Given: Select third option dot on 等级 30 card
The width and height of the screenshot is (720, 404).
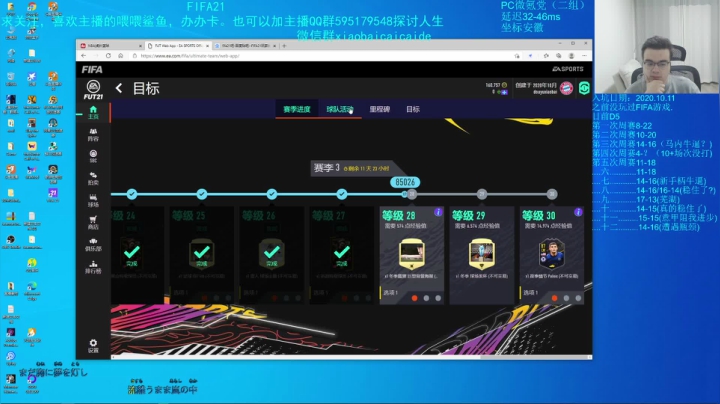Looking at the screenshot, I should (x=578, y=298).
